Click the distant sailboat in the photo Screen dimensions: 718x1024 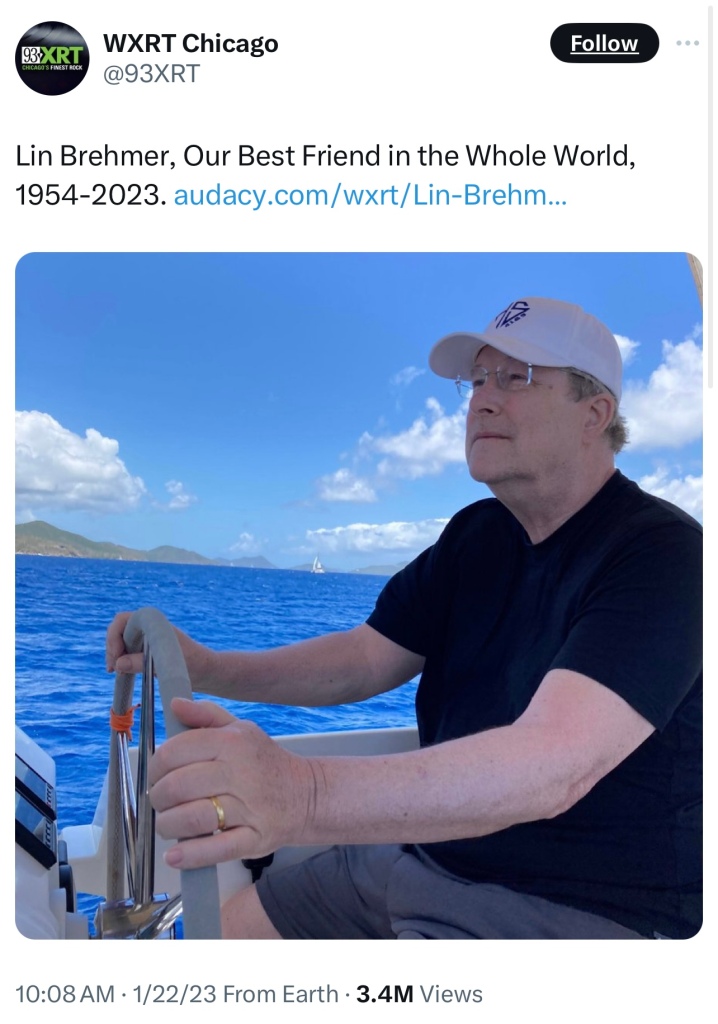(x=318, y=565)
